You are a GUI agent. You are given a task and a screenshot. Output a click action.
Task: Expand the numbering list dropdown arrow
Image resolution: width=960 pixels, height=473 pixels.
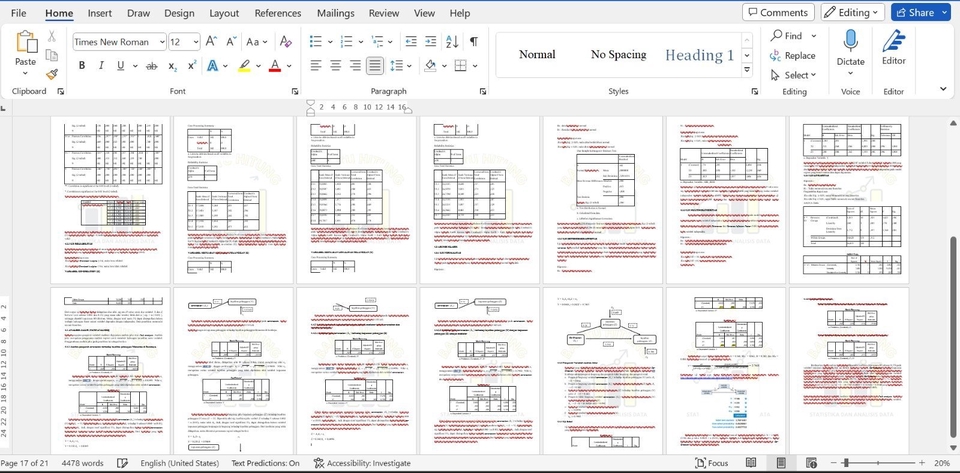click(361, 42)
